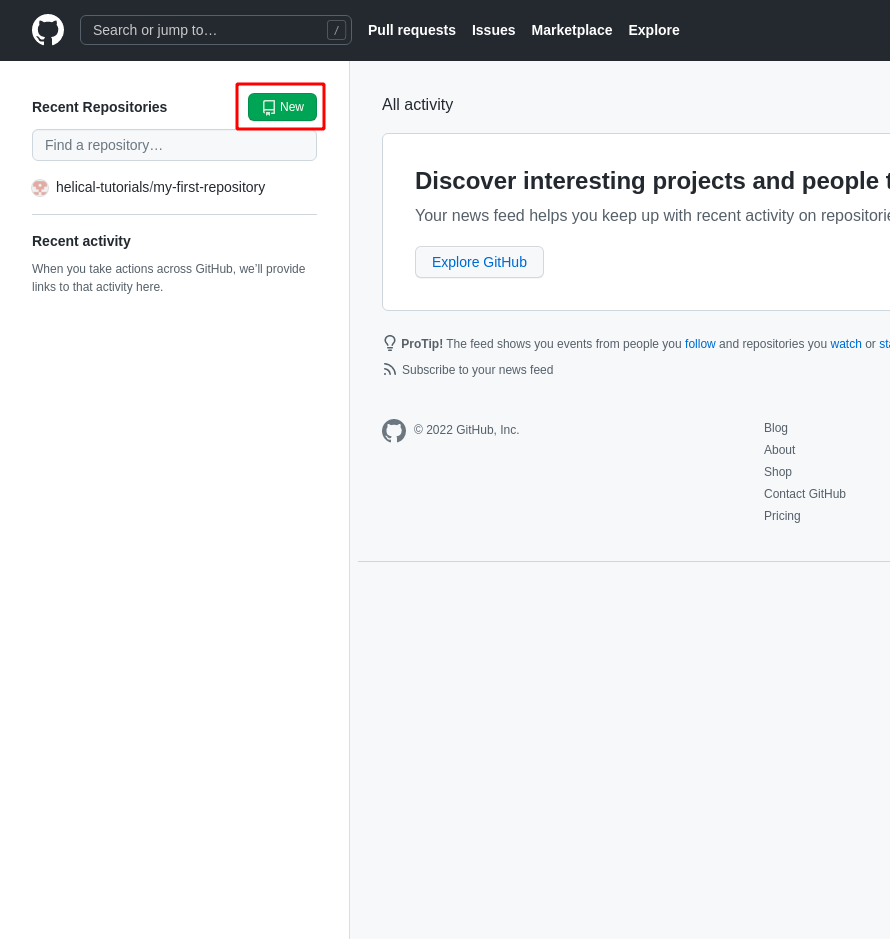Click the 'watch' link in the ProTip

846,344
